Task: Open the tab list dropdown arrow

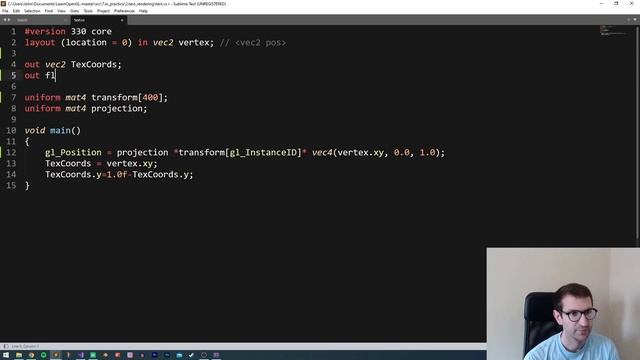Action: pyautogui.click(x=635, y=20)
